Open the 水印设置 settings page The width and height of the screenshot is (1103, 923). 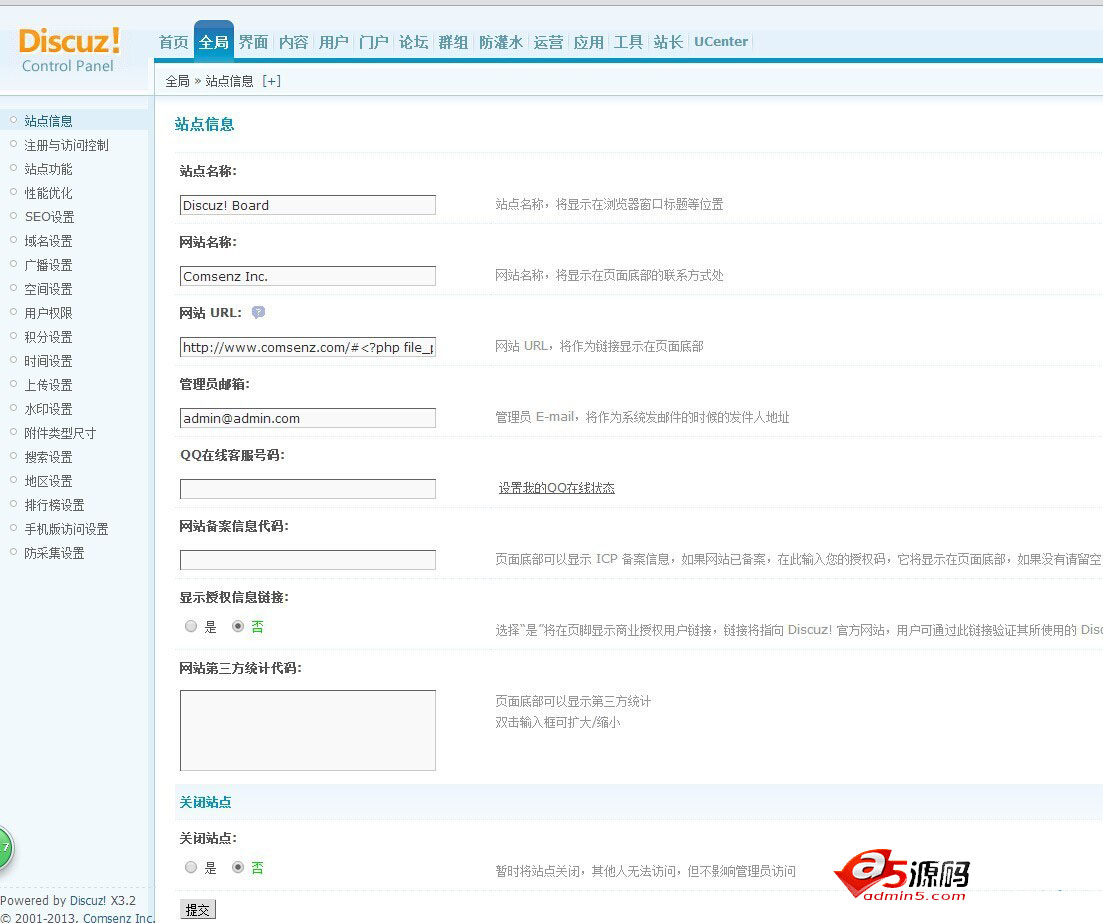point(47,409)
